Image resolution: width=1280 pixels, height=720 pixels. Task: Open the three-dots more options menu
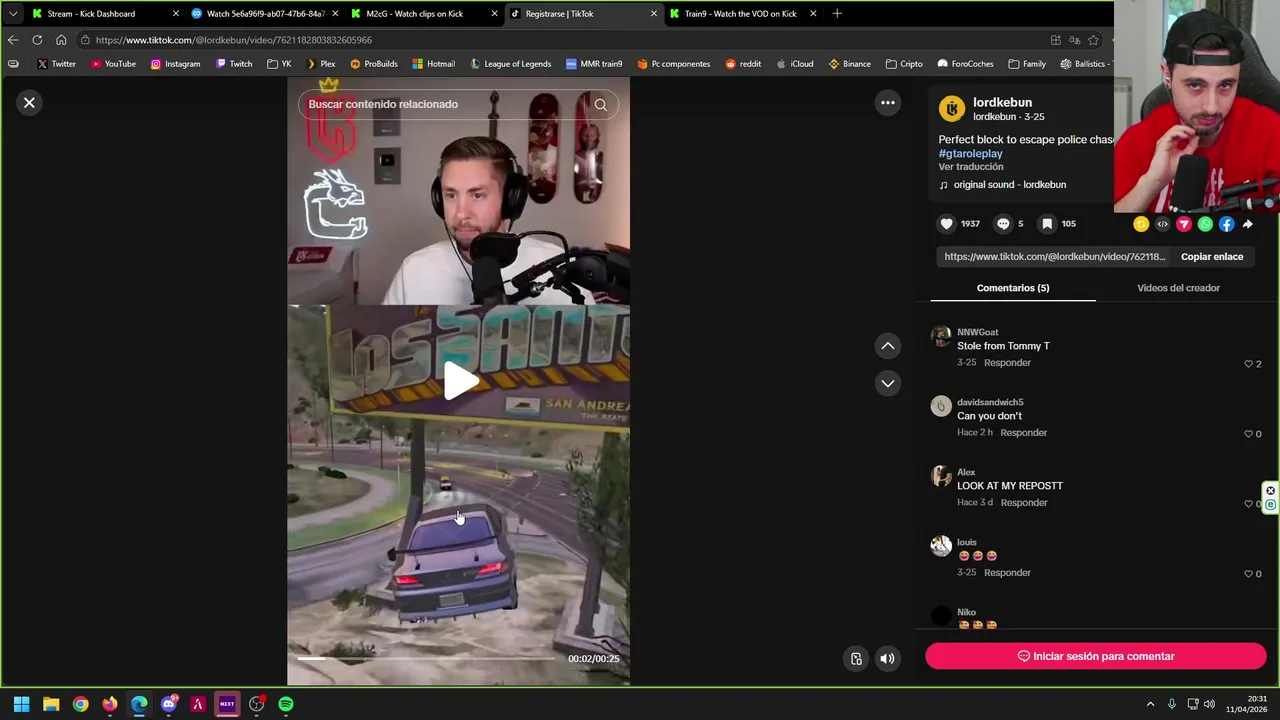[887, 102]
